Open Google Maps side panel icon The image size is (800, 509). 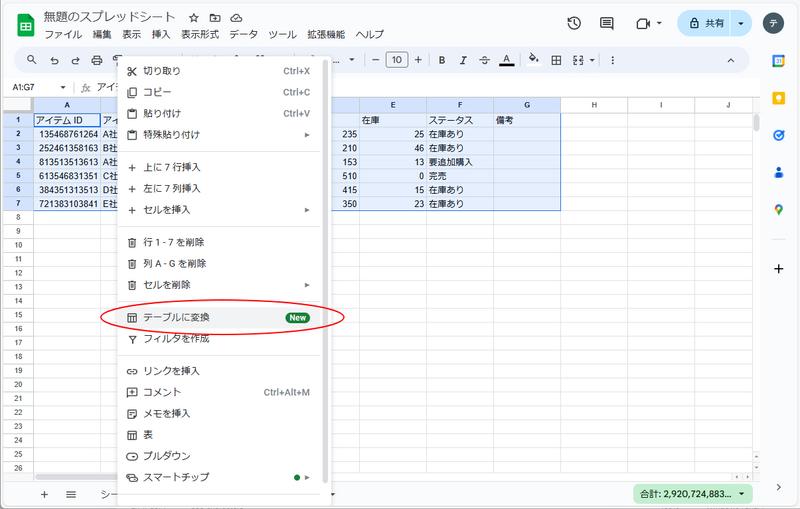click(x=778, y=209)
